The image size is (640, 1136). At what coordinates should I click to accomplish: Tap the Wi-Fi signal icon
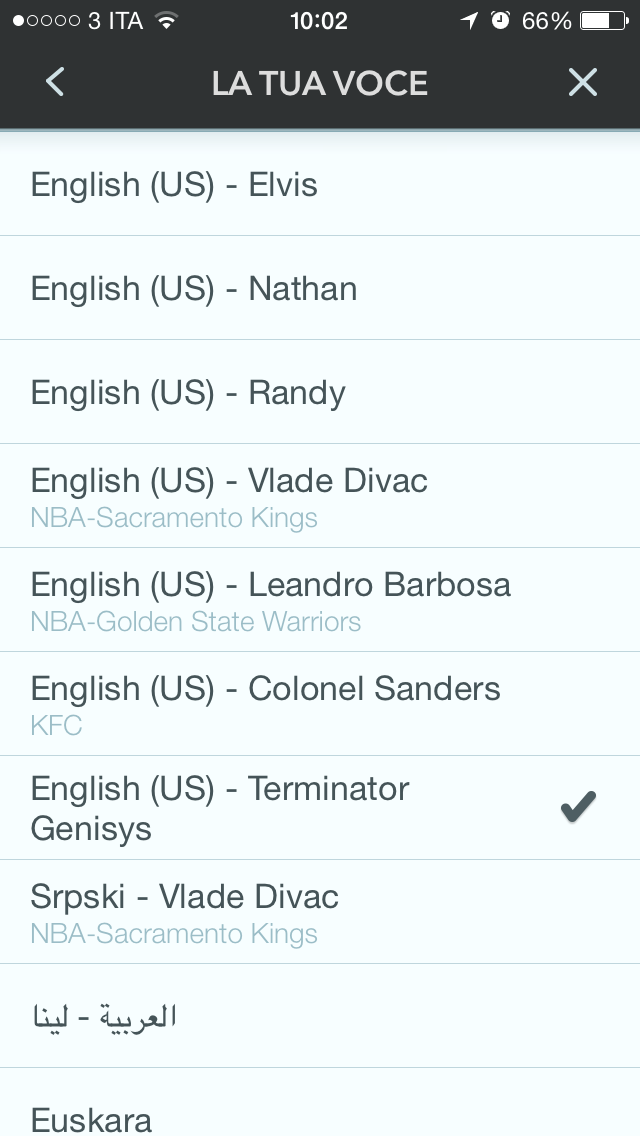coord(166,21)
